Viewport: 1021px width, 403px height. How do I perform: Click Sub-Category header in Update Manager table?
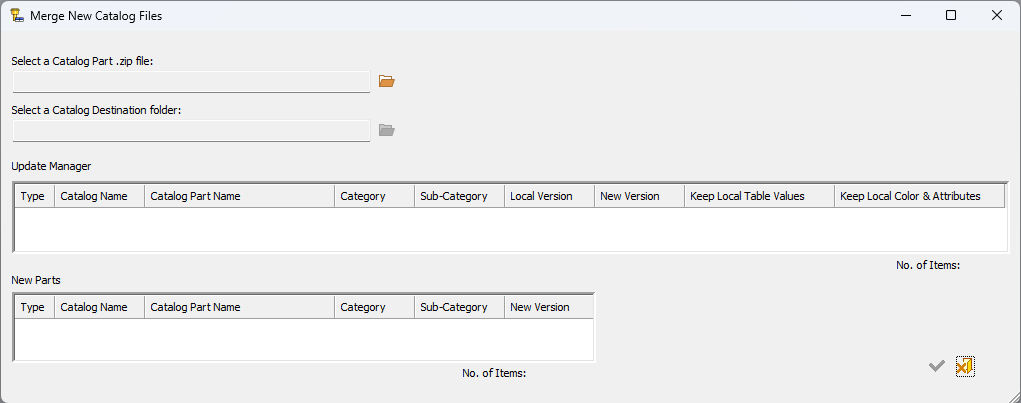(459, 196)
